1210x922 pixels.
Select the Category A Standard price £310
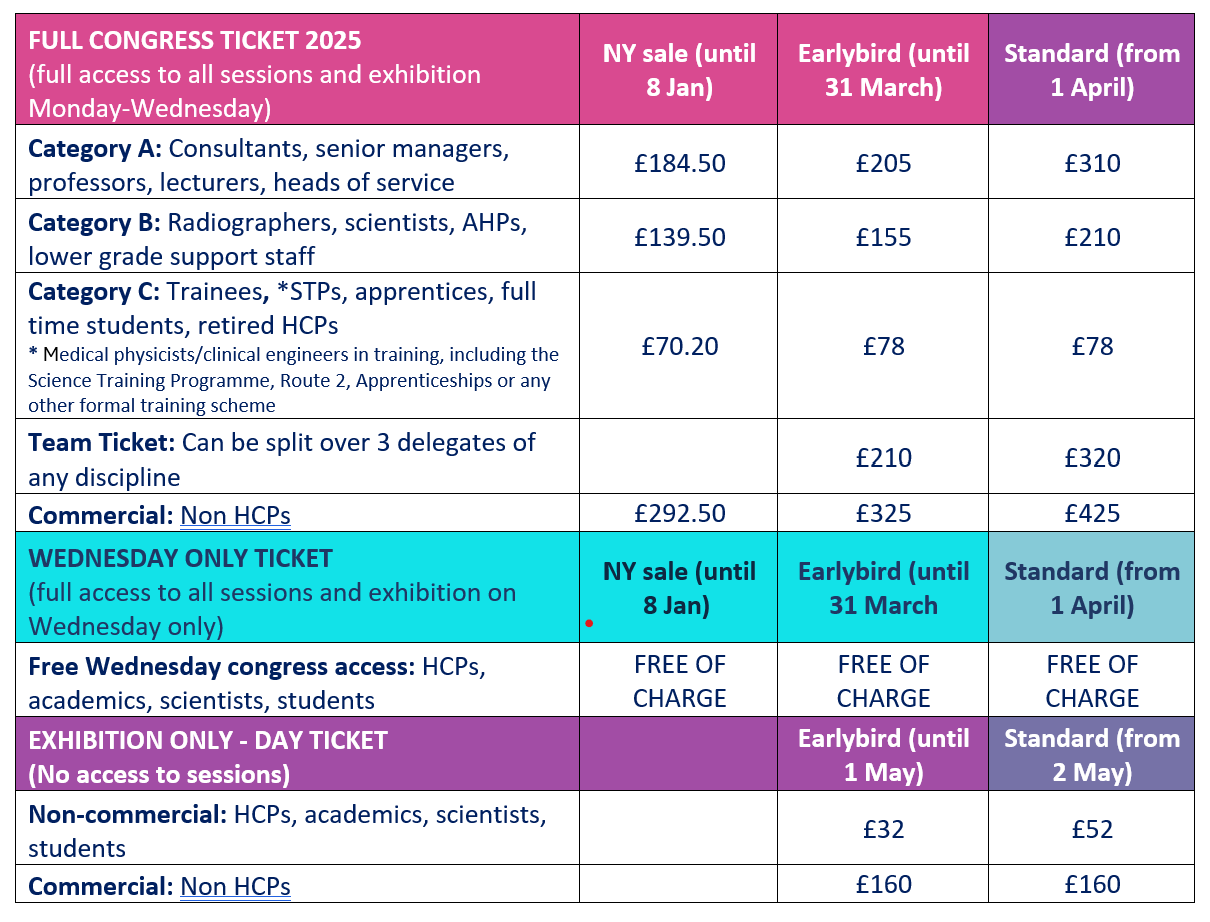[1092, 163]
